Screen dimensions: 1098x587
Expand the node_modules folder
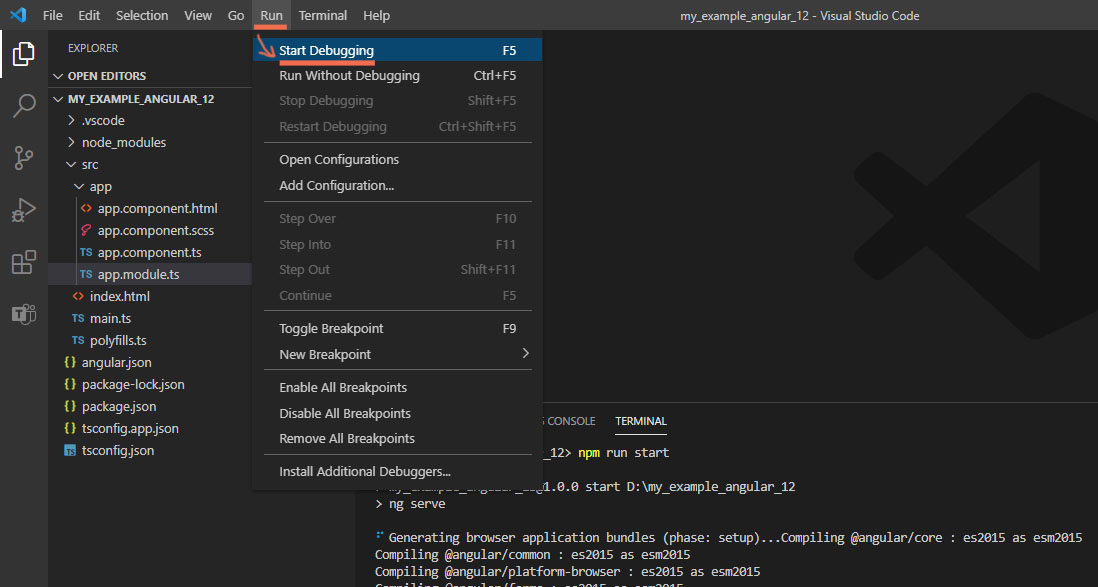[x=123, y=142]
